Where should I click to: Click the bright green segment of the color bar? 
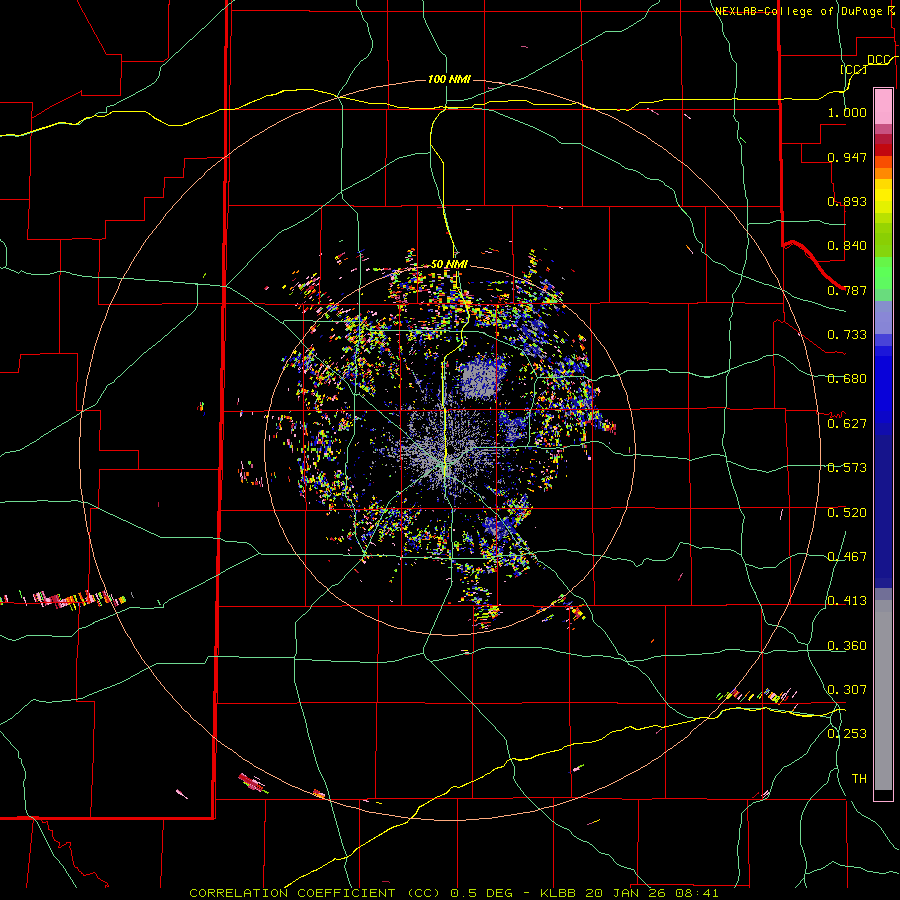pyautogui.click(x=883, y=272)
